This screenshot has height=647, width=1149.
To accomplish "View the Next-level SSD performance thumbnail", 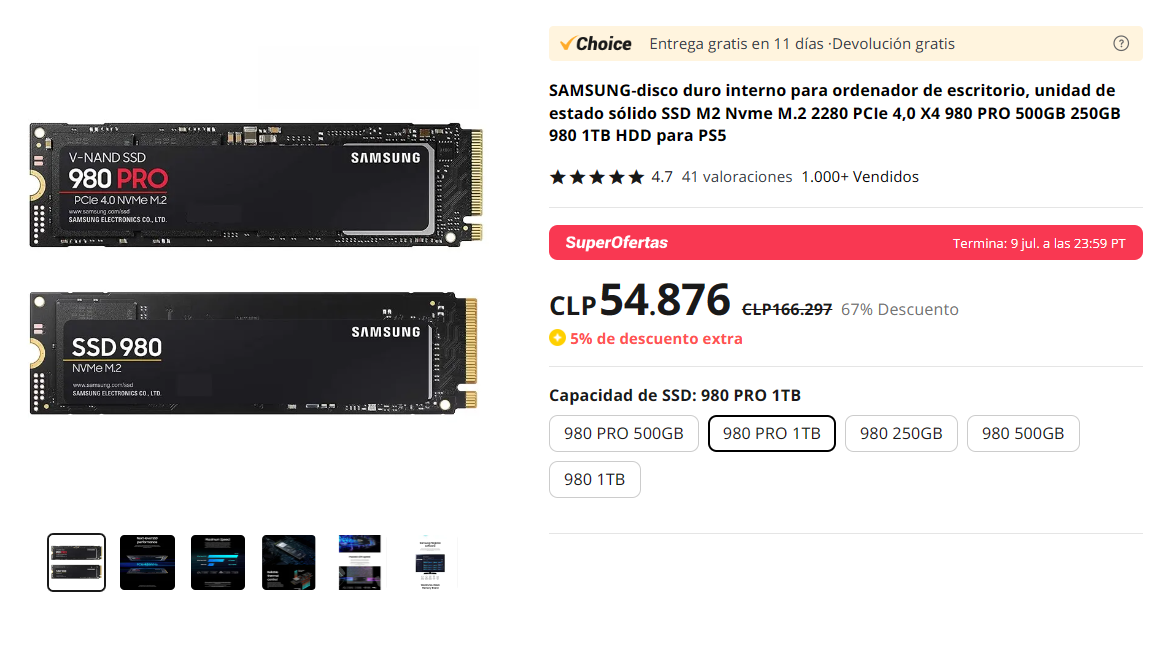I will [x=147, y=562].
